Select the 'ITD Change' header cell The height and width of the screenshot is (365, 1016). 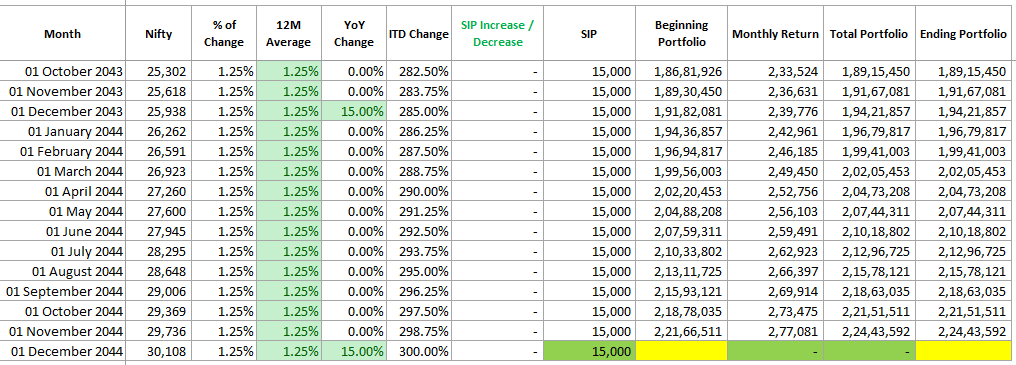419,34
